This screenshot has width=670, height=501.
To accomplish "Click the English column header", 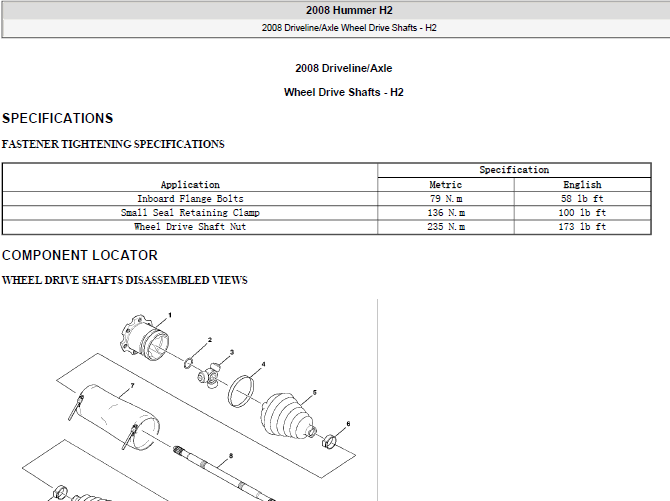I will pyautogui.click(x=582, y=185).
